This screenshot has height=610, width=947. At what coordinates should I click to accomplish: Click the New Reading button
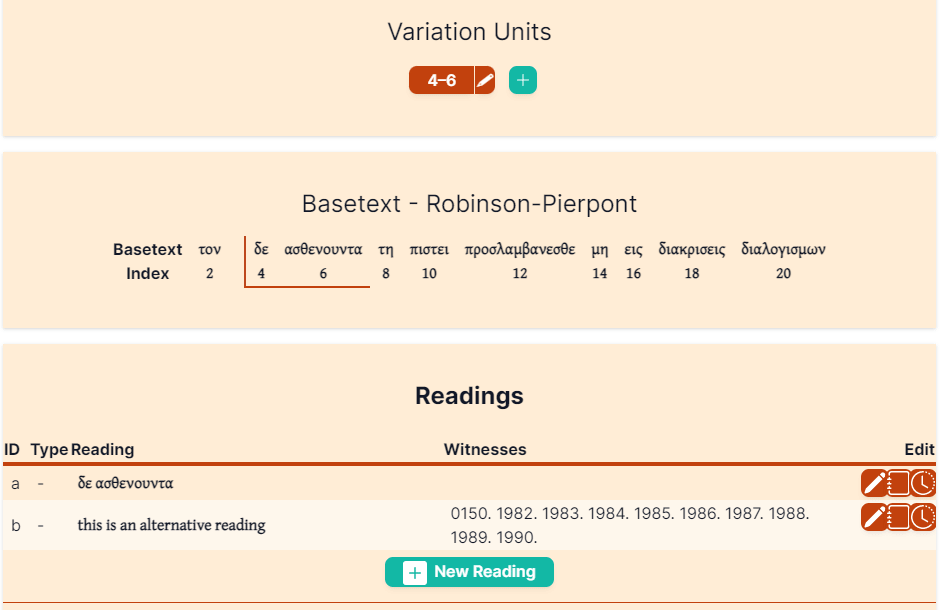469,572
